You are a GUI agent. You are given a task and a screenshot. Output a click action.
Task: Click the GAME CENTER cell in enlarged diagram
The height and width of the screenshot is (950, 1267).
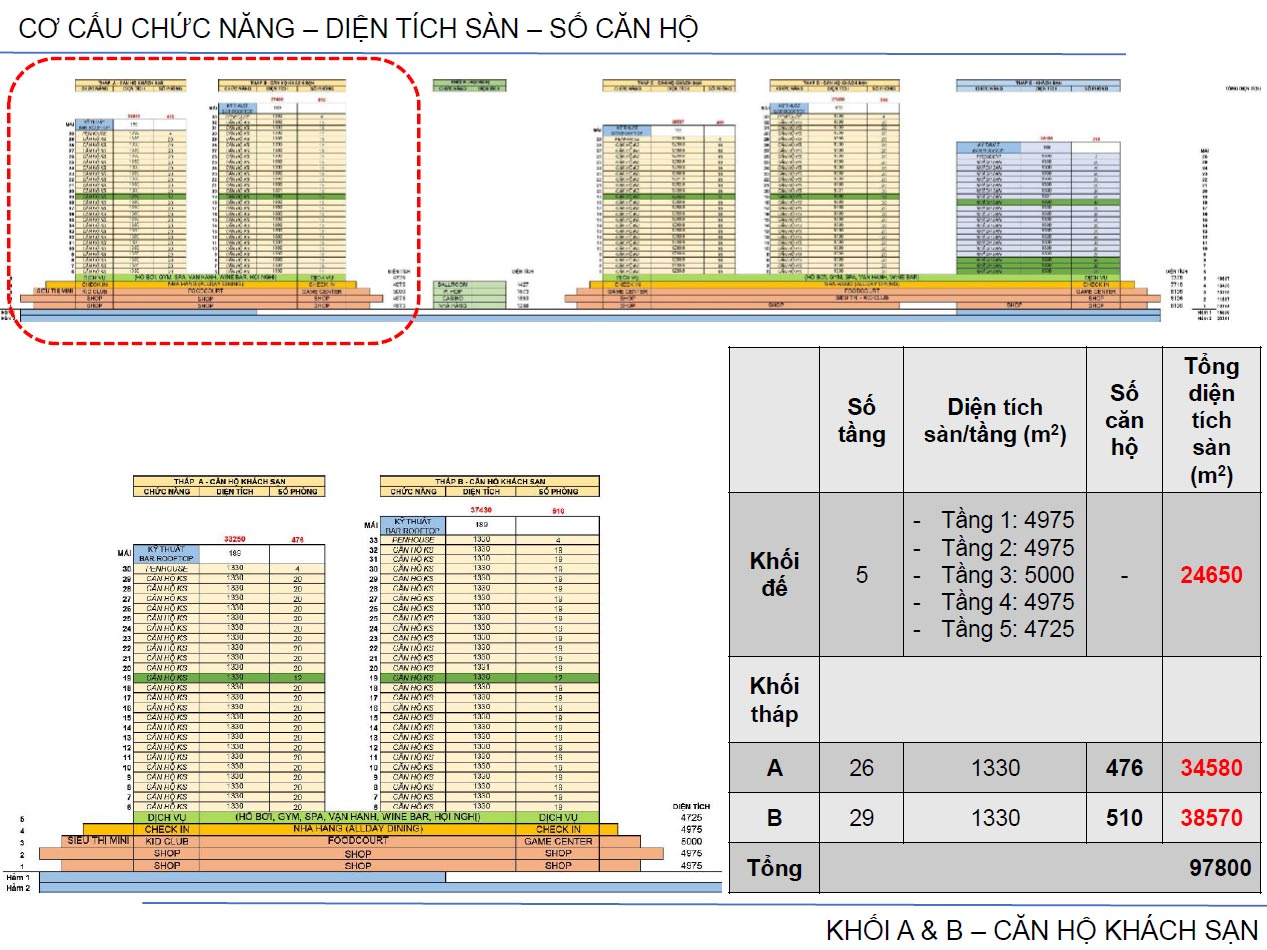pyautogui.click(x=558, y=841)
